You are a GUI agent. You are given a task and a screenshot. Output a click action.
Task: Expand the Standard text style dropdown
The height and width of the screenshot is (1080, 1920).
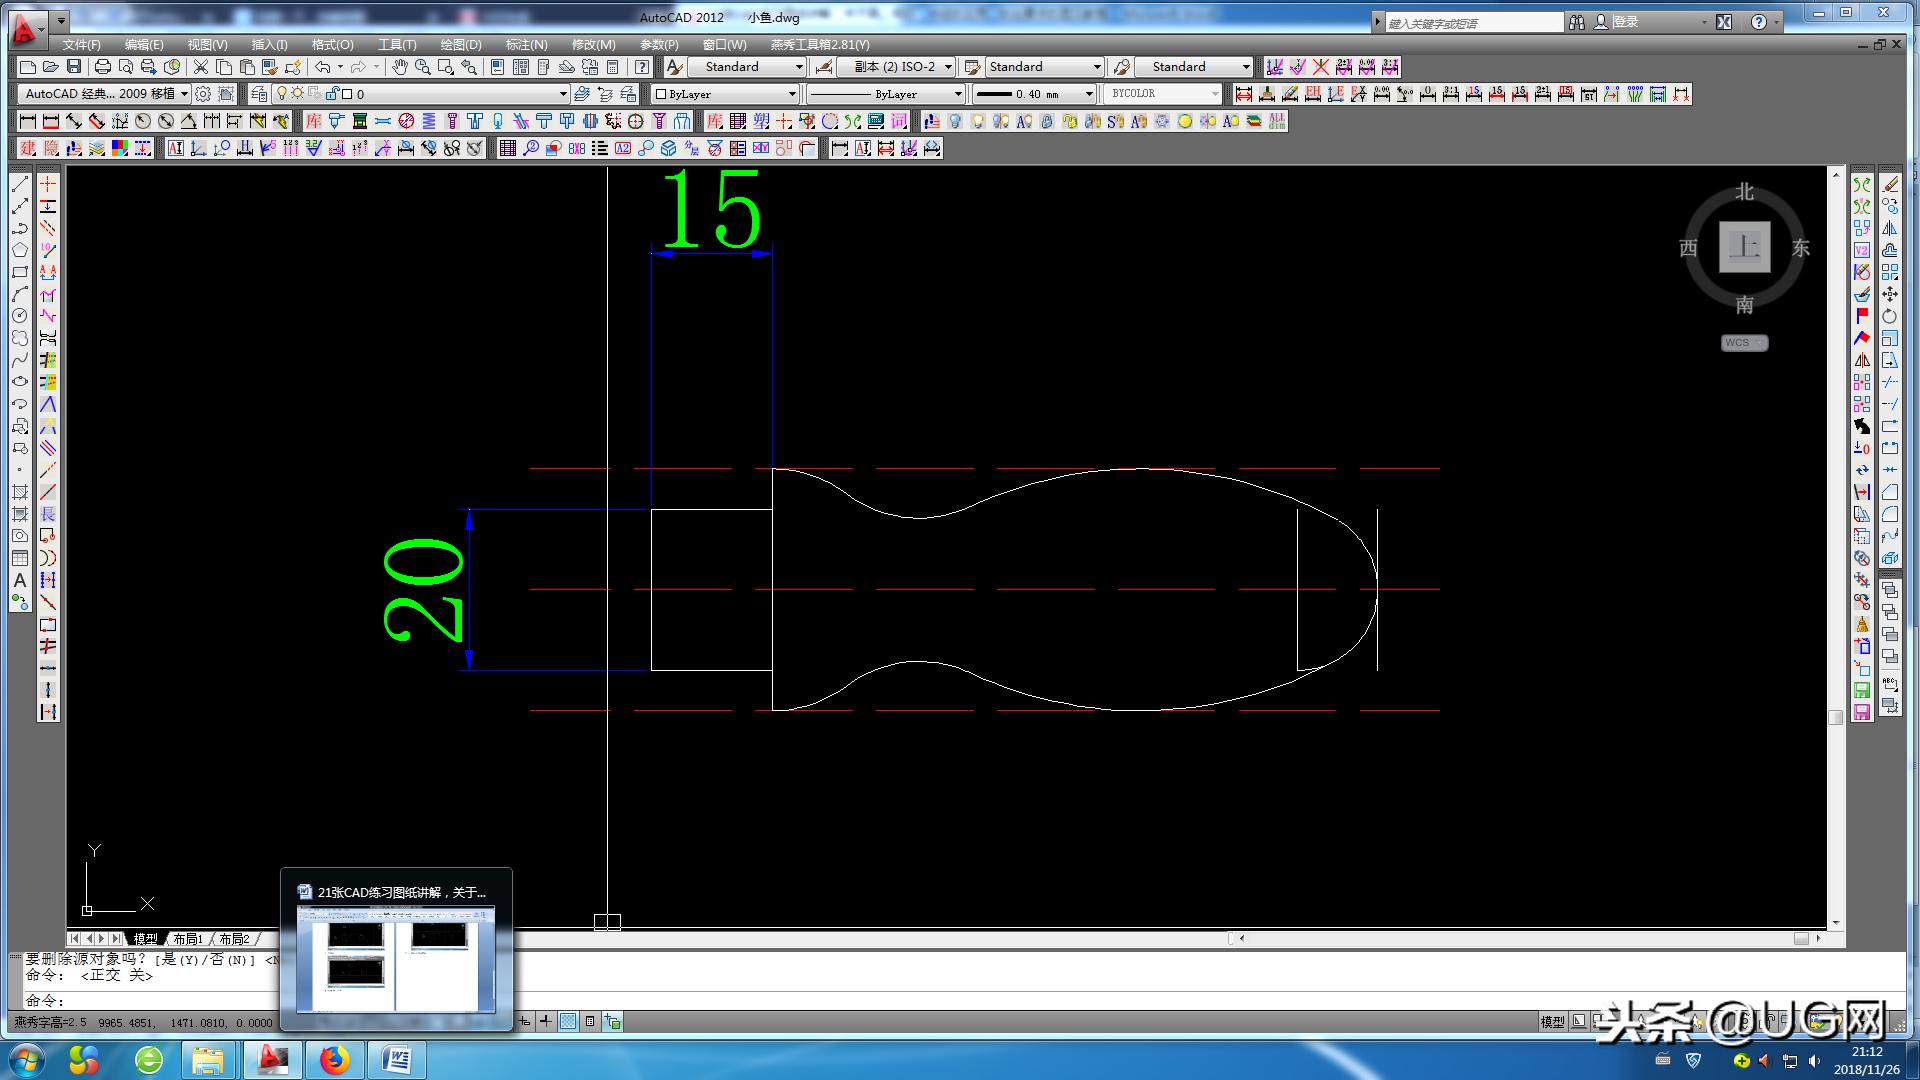(799, 67)
